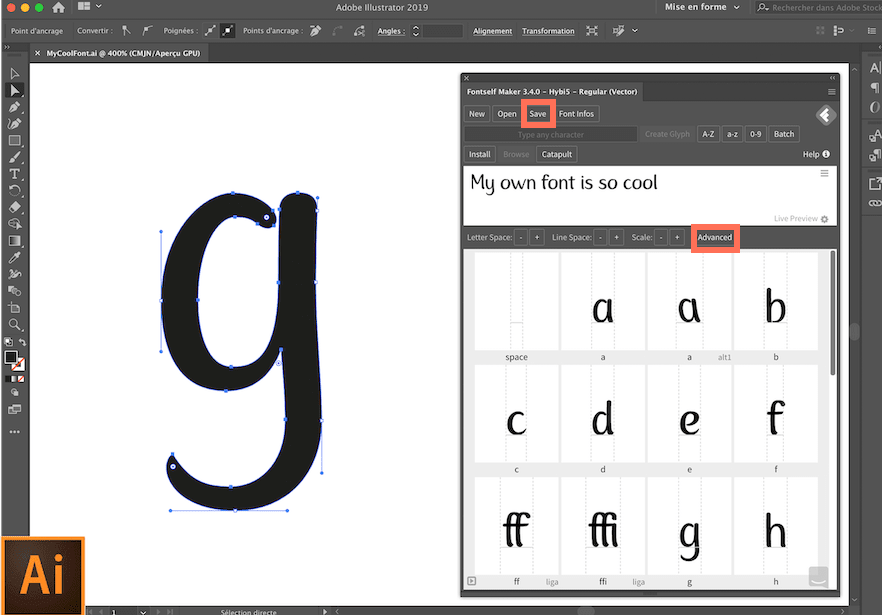Open the Fontself panel hamburger menu

pos(833,90)
